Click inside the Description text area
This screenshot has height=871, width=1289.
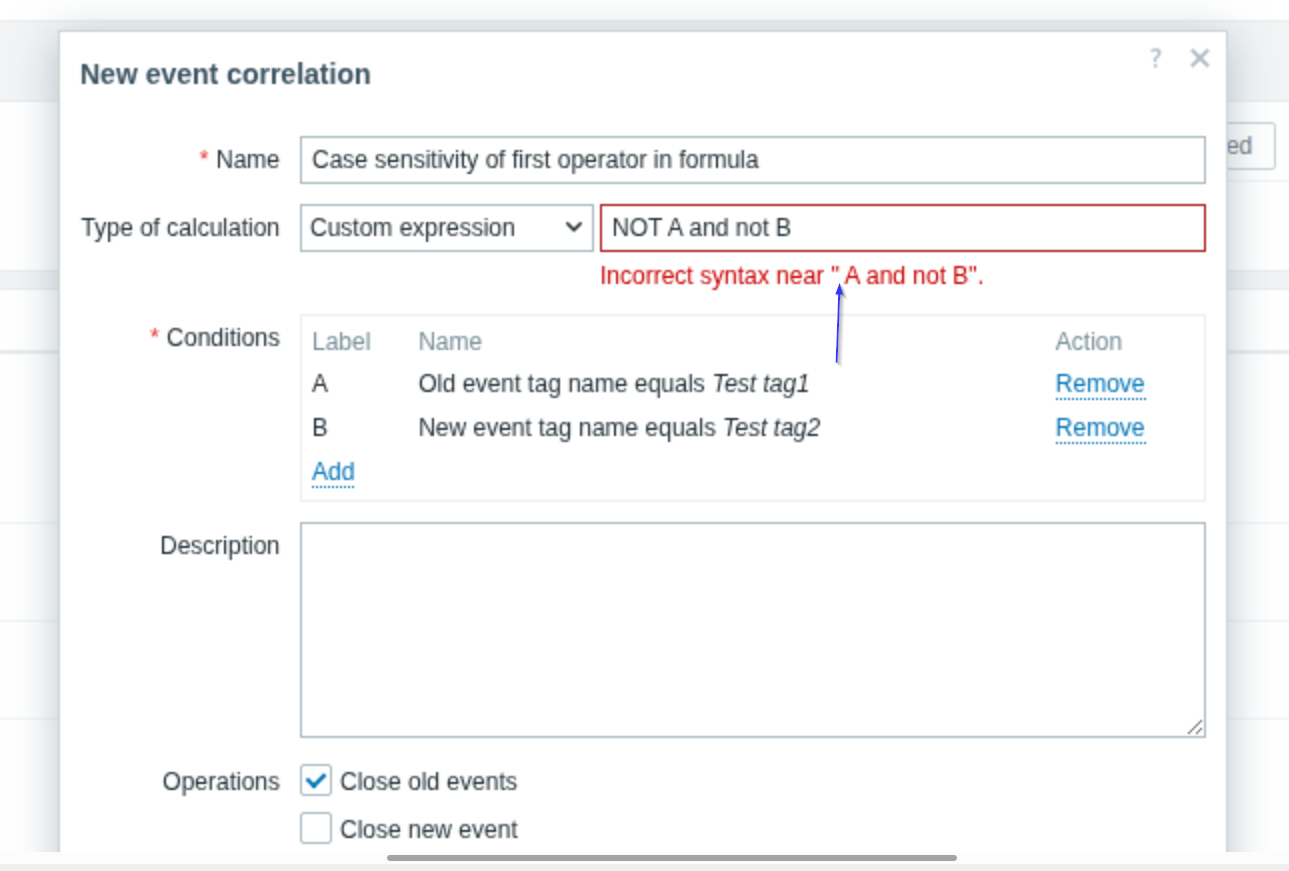(752, 630)
